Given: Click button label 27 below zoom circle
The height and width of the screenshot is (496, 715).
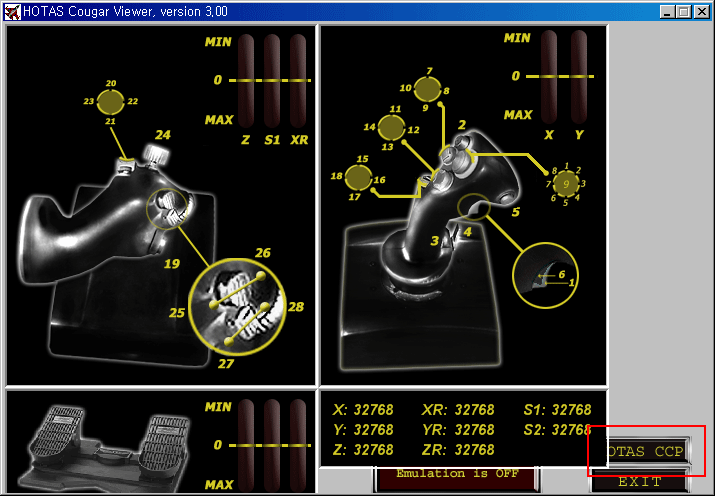Looking at the screenshot, I should tap(226, 364).
